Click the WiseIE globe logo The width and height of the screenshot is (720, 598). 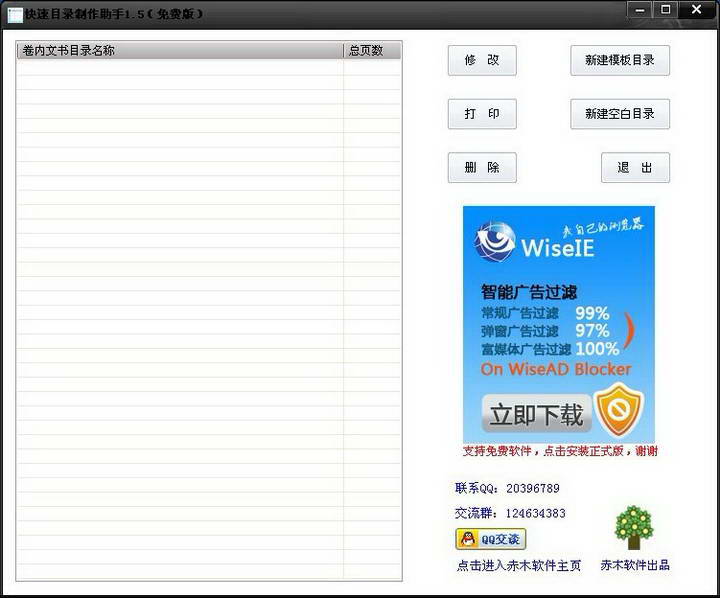pos(495,242)
